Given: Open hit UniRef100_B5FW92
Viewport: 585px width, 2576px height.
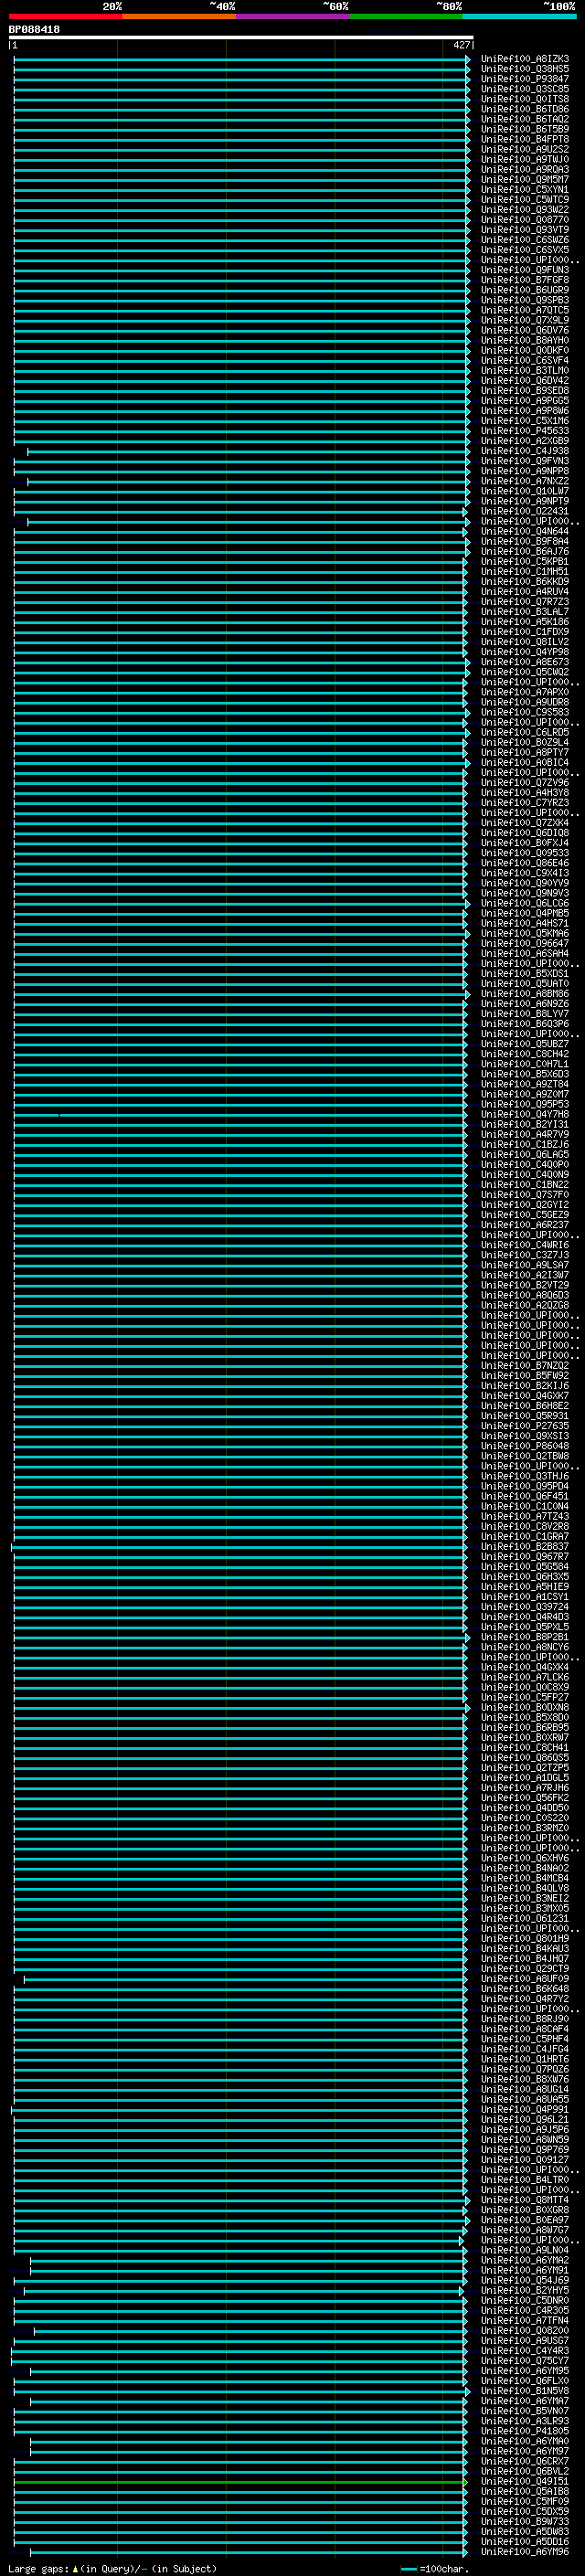Looking at the screenshot, I should tap(524, 1376).
